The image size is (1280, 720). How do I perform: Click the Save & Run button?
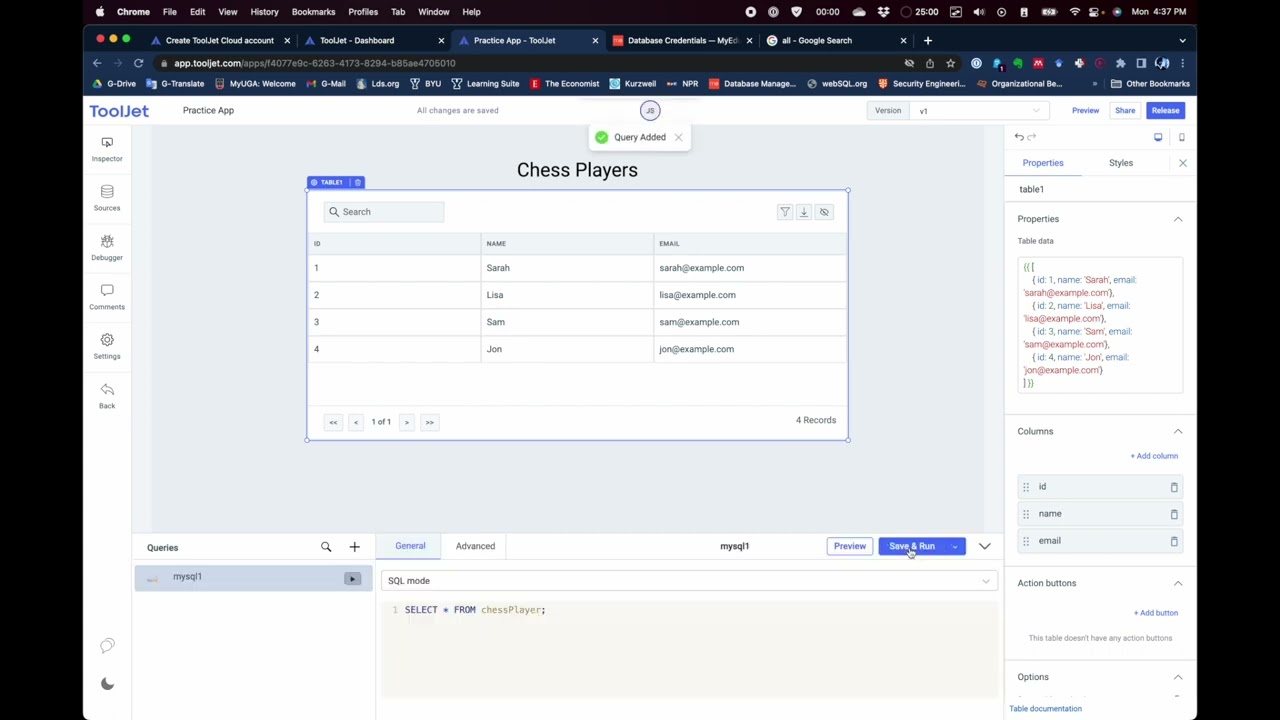tap(912, 546)
